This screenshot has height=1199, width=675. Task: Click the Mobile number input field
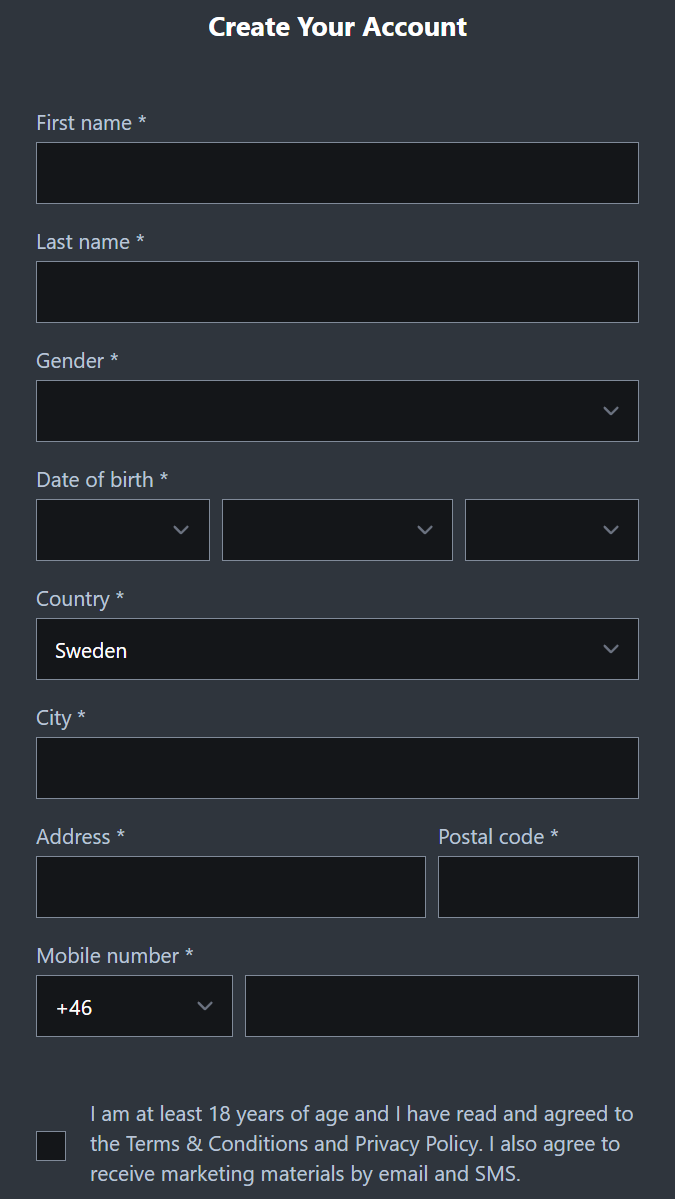pos(441,1006)
